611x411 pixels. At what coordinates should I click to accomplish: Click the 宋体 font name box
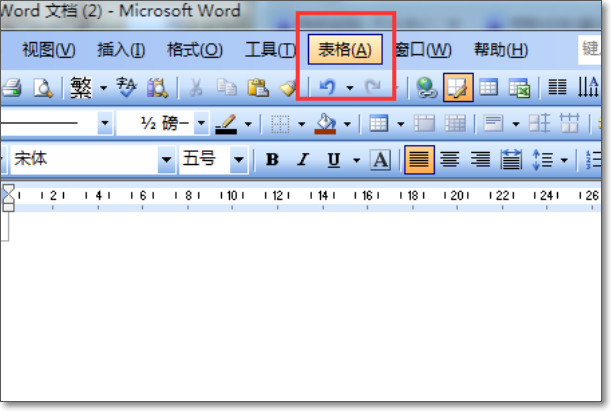(x=83, y=159)
